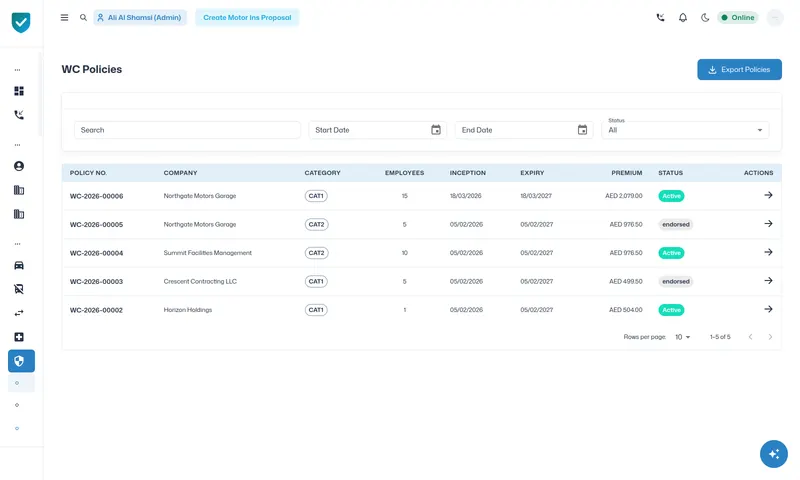
Task: Go to next page chevron
Action: 770,337
